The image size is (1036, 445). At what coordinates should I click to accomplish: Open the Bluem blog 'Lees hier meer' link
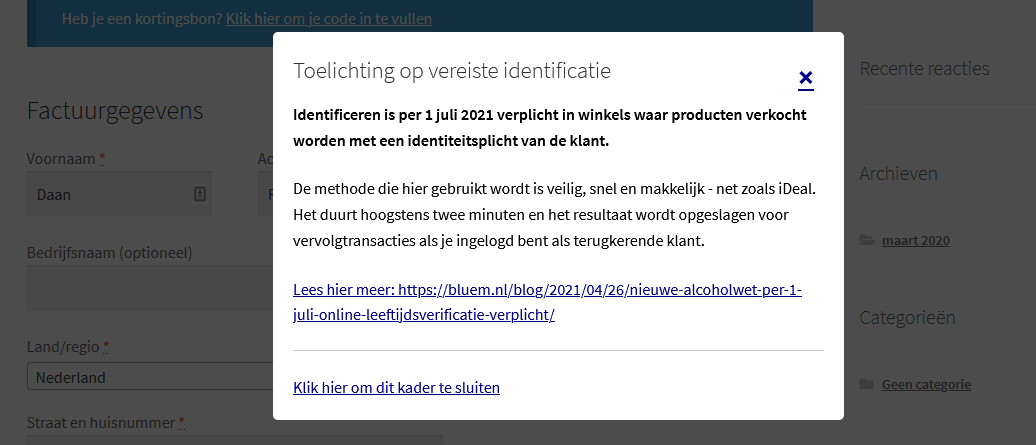tap(547, 302)
